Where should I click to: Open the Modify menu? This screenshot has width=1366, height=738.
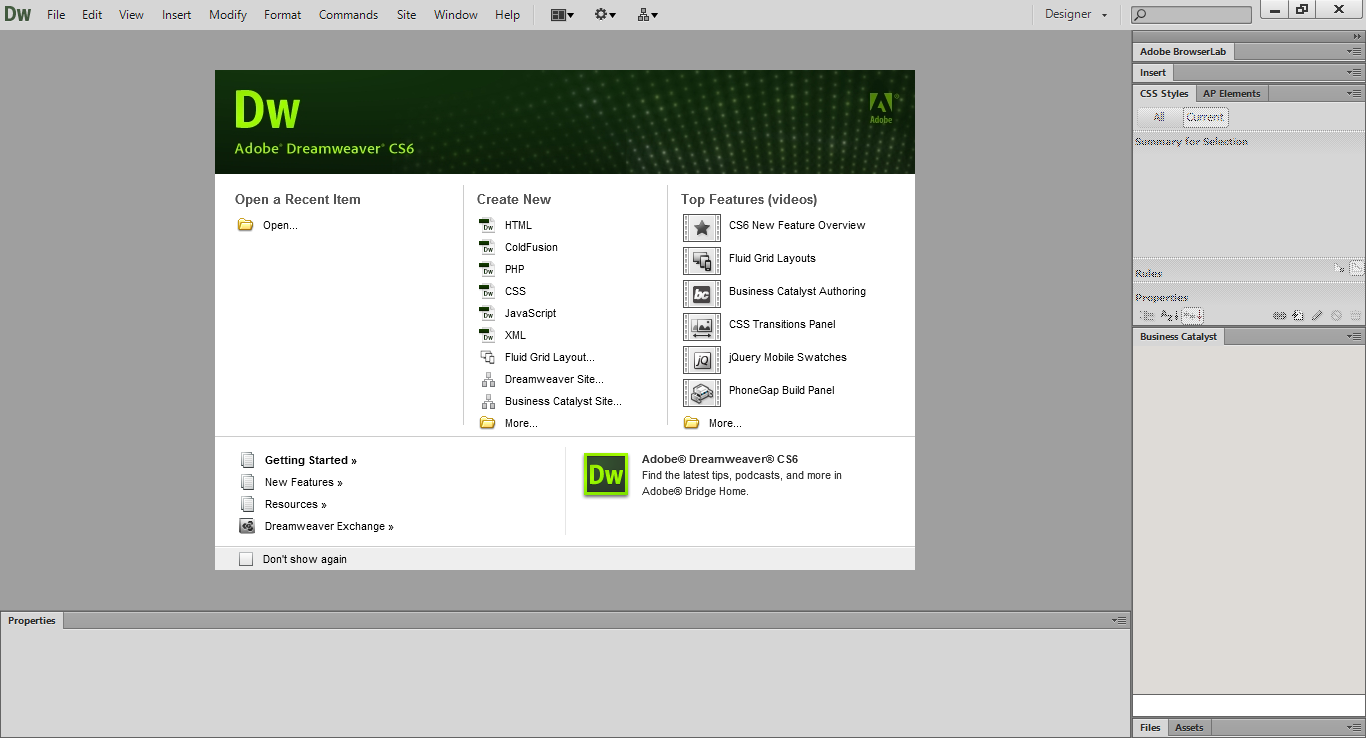point(228,15)
